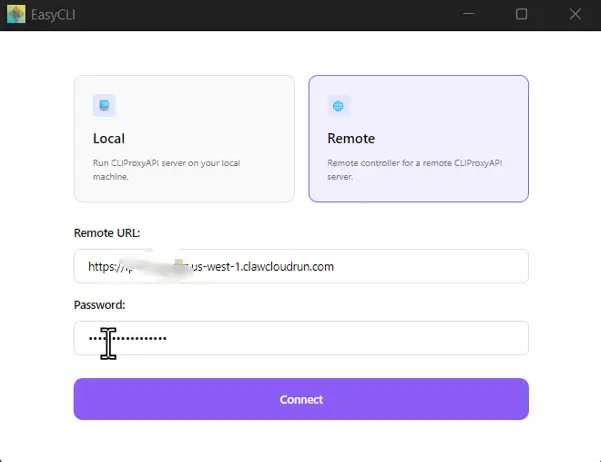Select the Remote mode card
This screenshot has height=462, width=601.
click(418, 139)
